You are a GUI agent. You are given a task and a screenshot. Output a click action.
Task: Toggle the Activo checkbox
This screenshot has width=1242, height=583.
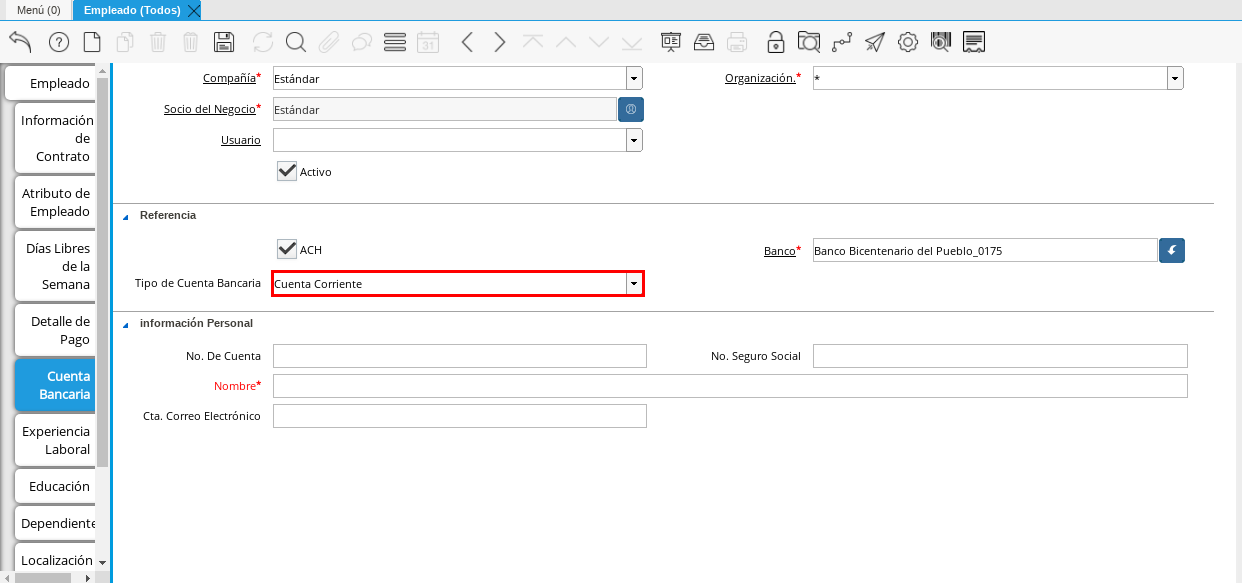coord(287,171)
